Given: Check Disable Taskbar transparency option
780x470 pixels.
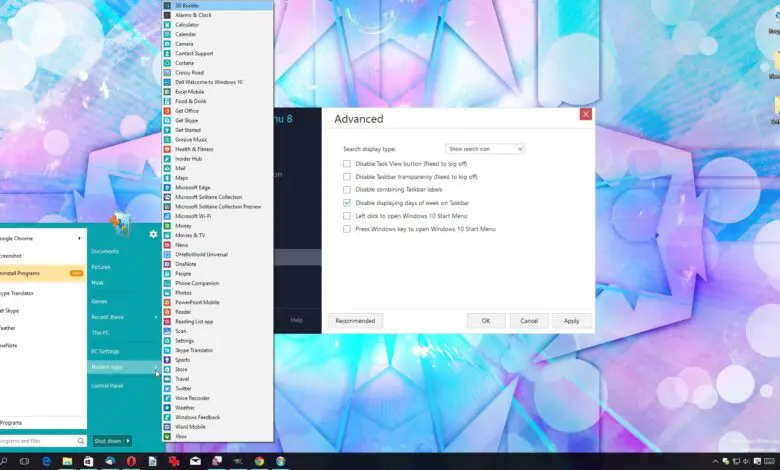Looking at the screenshot, I should pyautogui.click(x=347, y=177).
